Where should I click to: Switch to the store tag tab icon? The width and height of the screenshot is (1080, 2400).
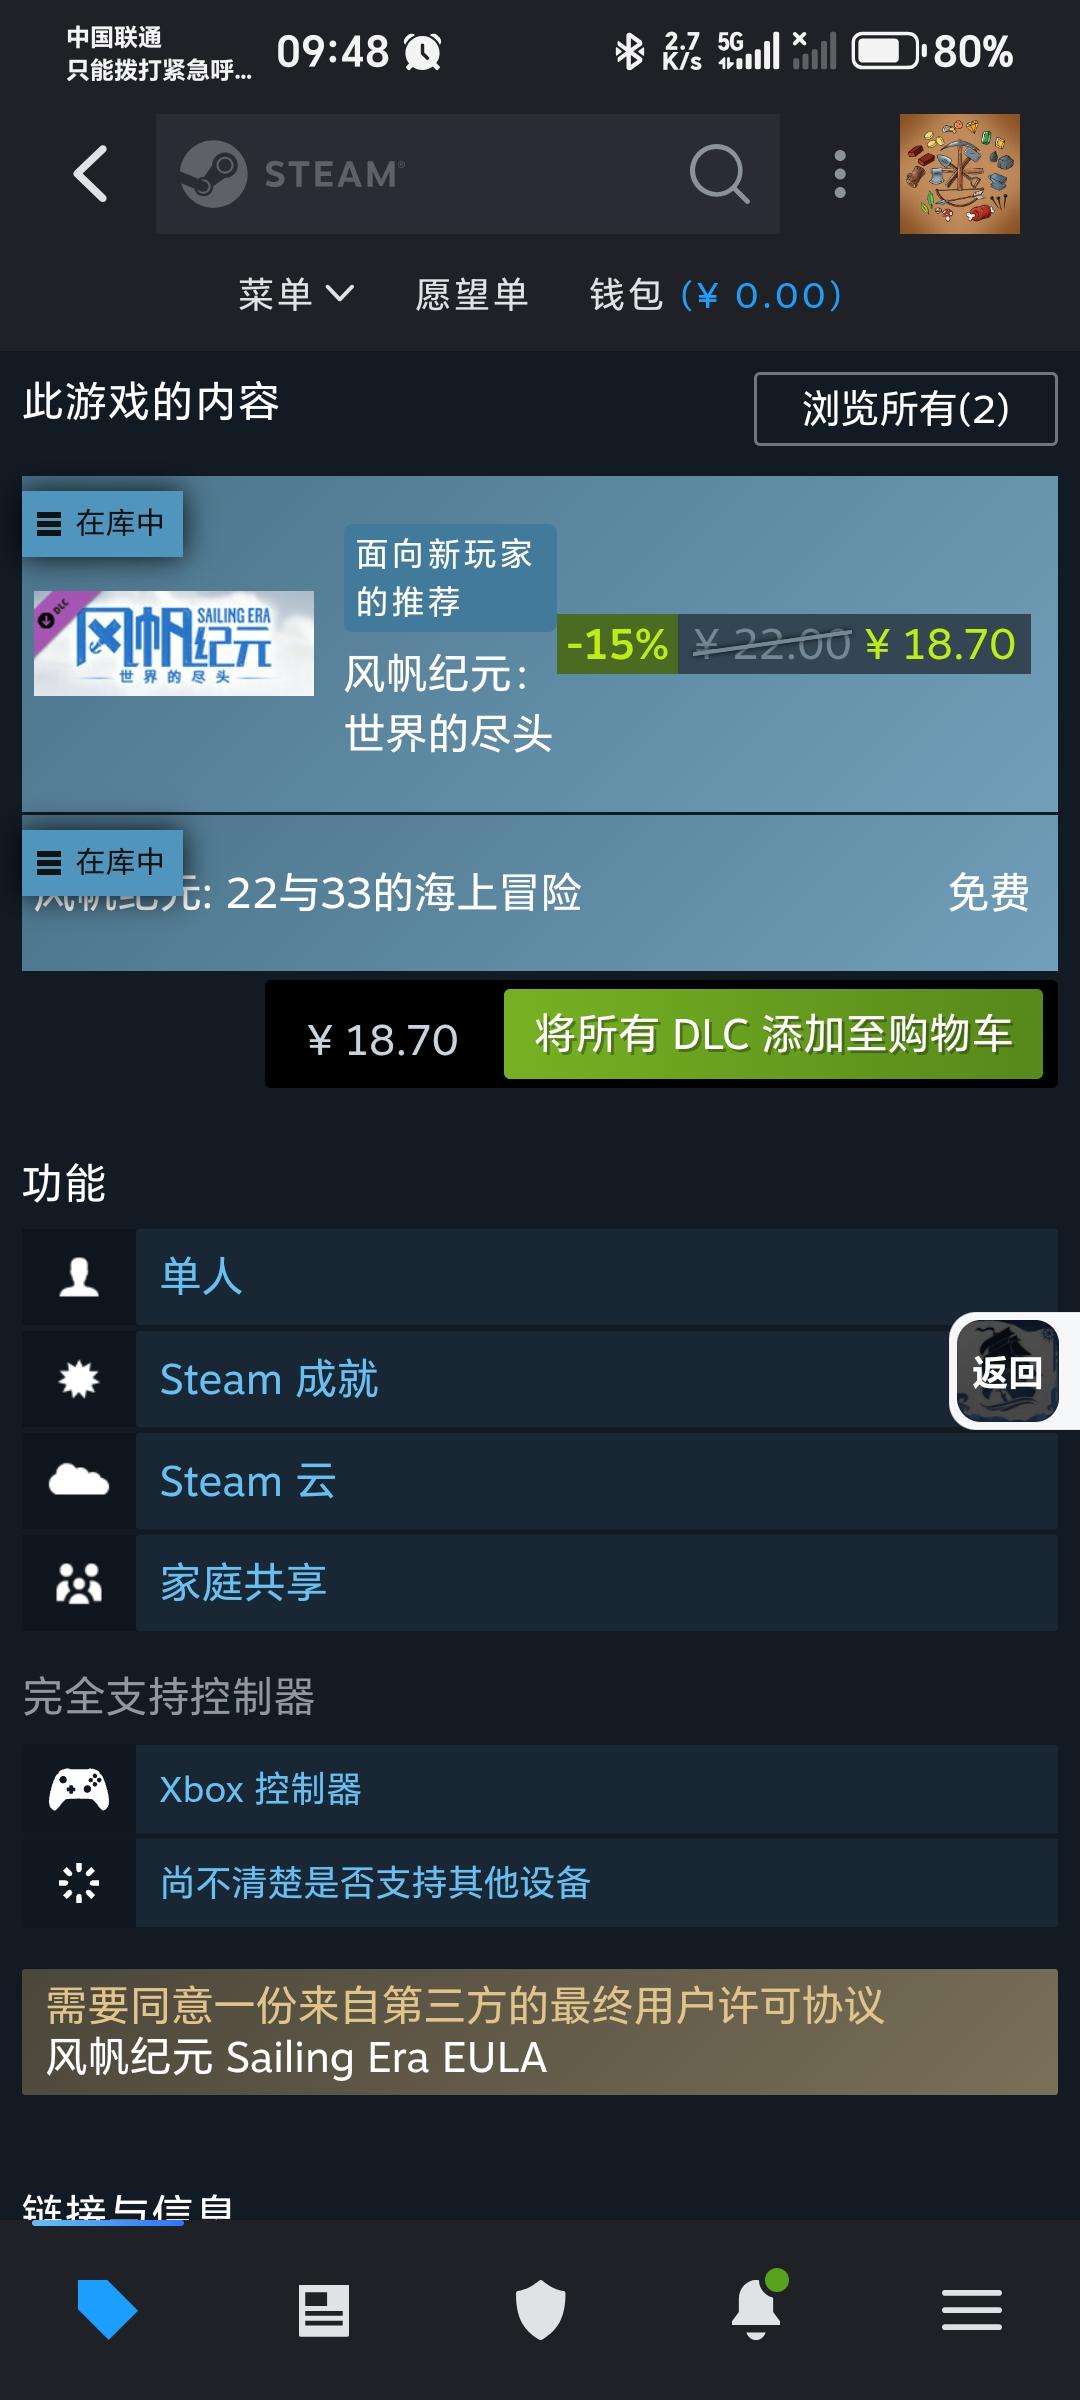point(107,2310)
